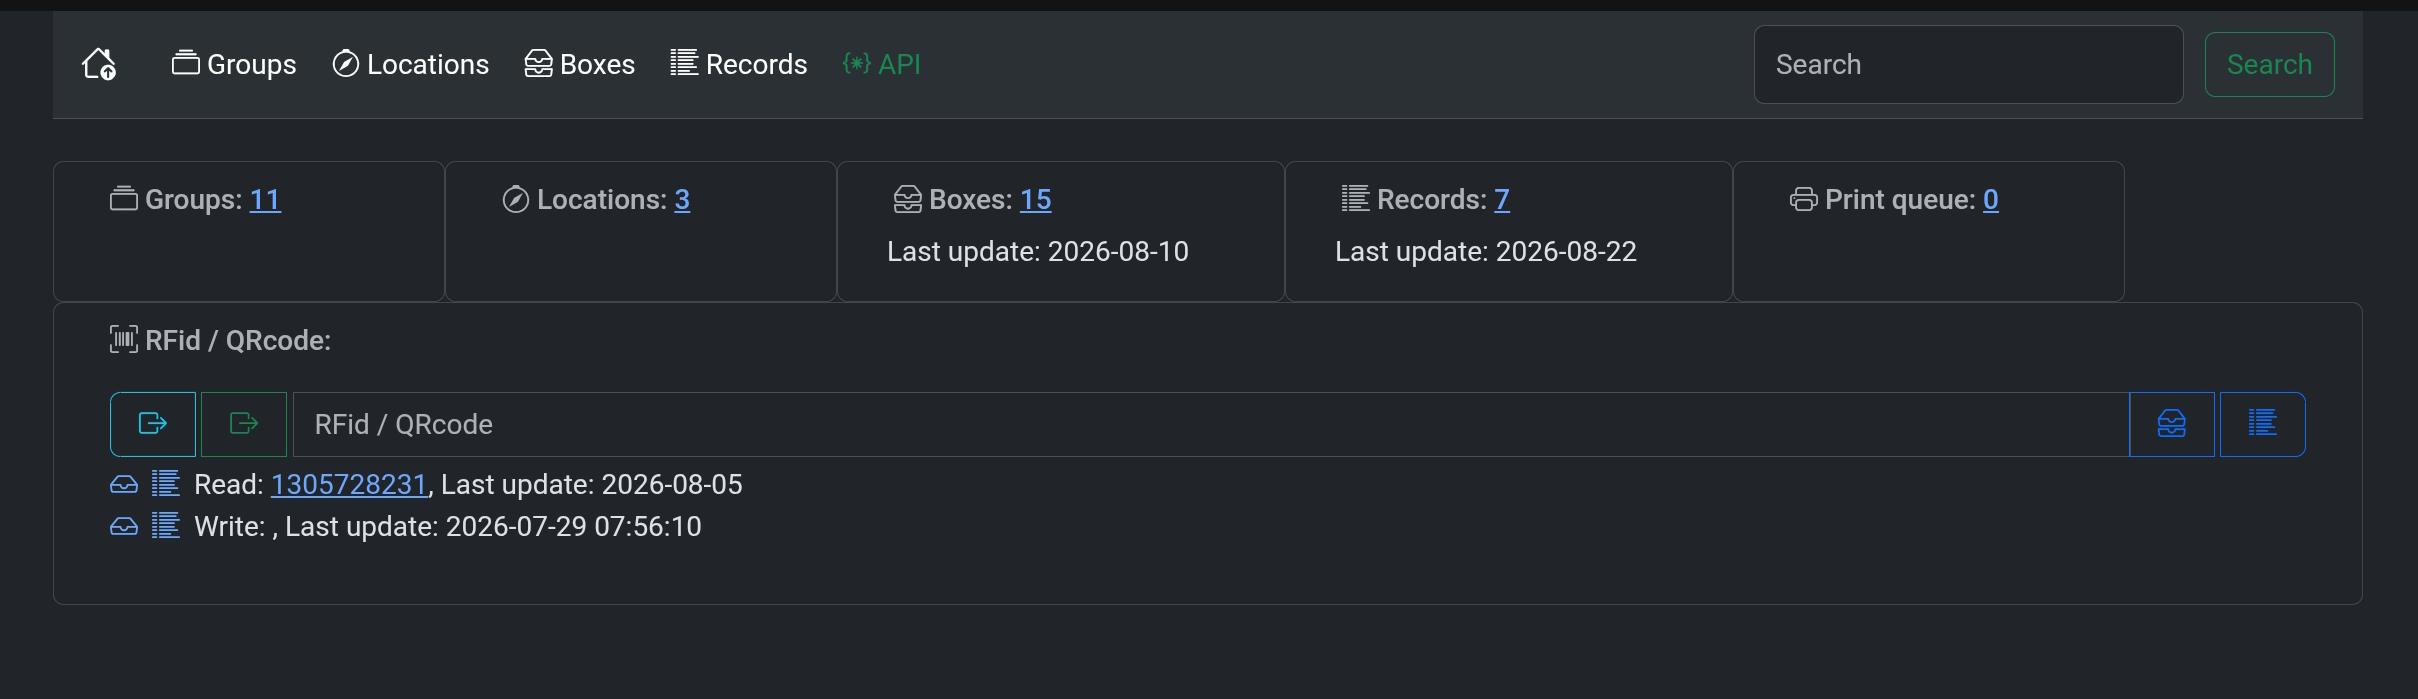The image size is (2418, 699).
Task: Open the Records count link 7
Action: 1502,200
